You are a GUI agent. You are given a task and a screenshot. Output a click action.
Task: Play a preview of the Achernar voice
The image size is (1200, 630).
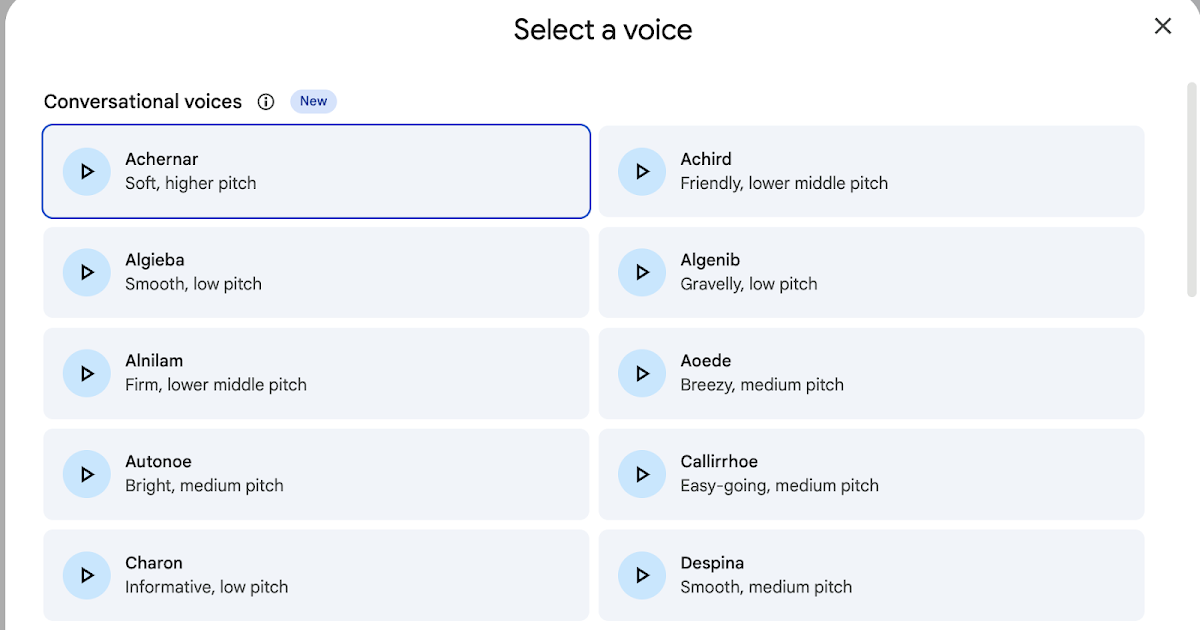[x=86, y=171]
